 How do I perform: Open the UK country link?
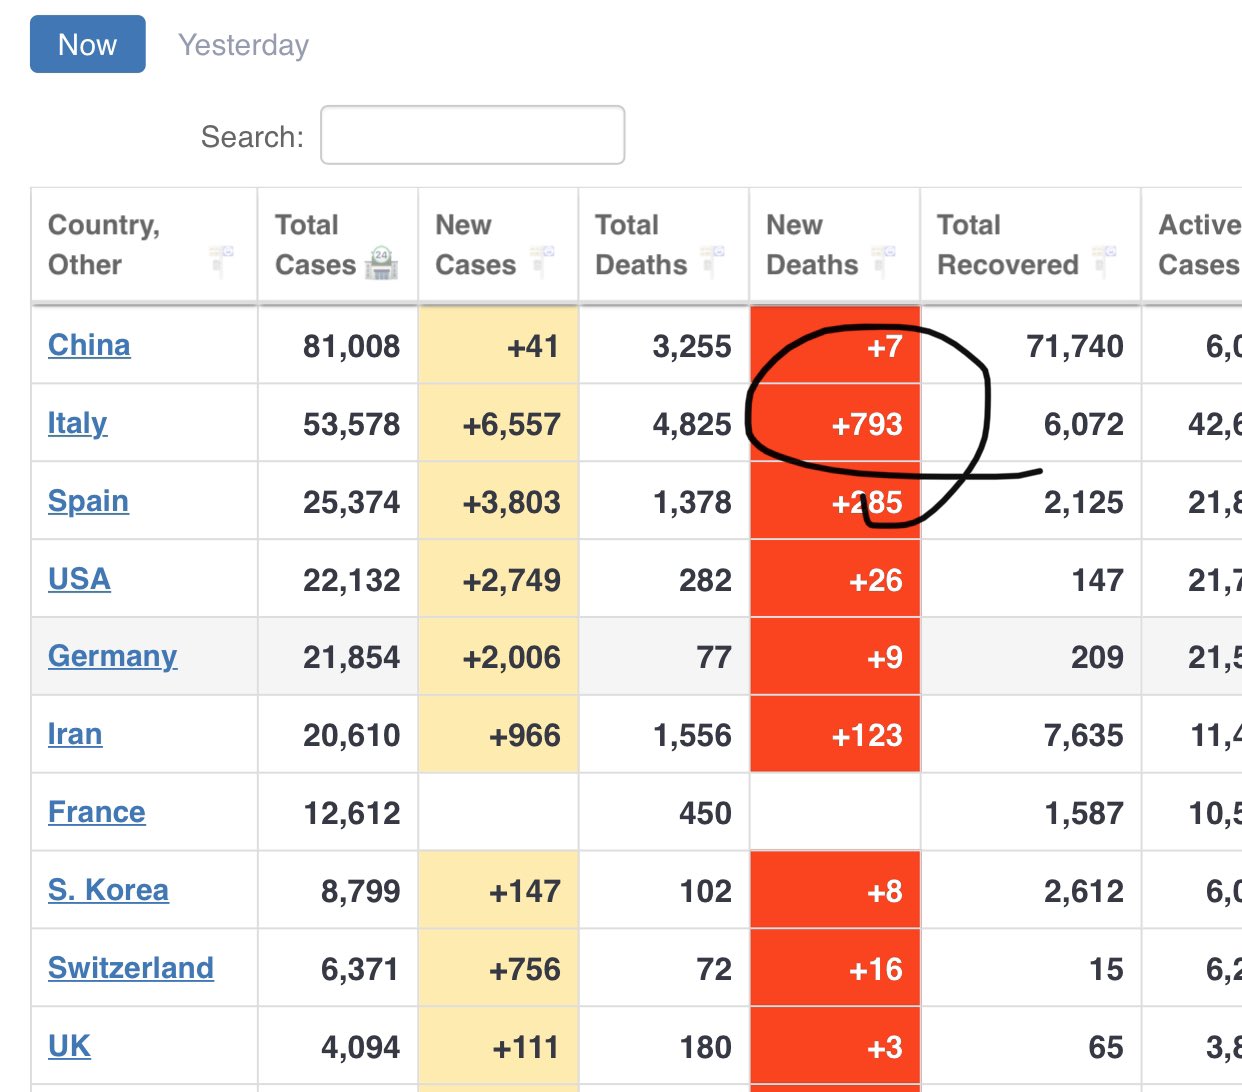(x=69, y=1046)
